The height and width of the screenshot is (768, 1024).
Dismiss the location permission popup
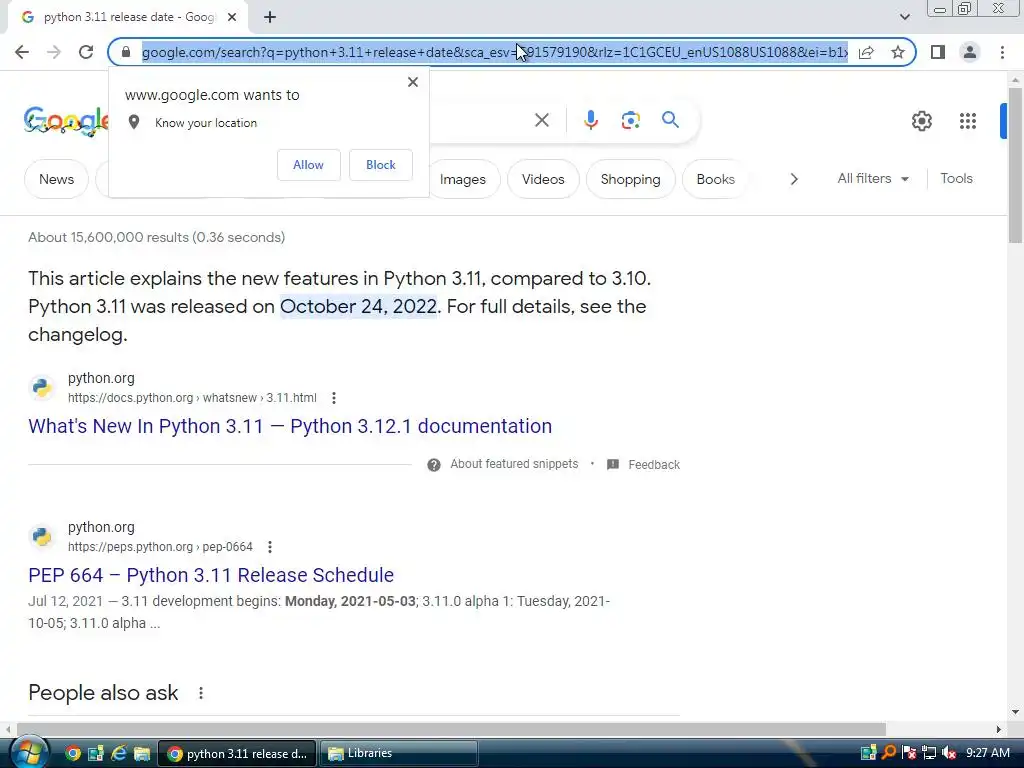pos(413,82)
